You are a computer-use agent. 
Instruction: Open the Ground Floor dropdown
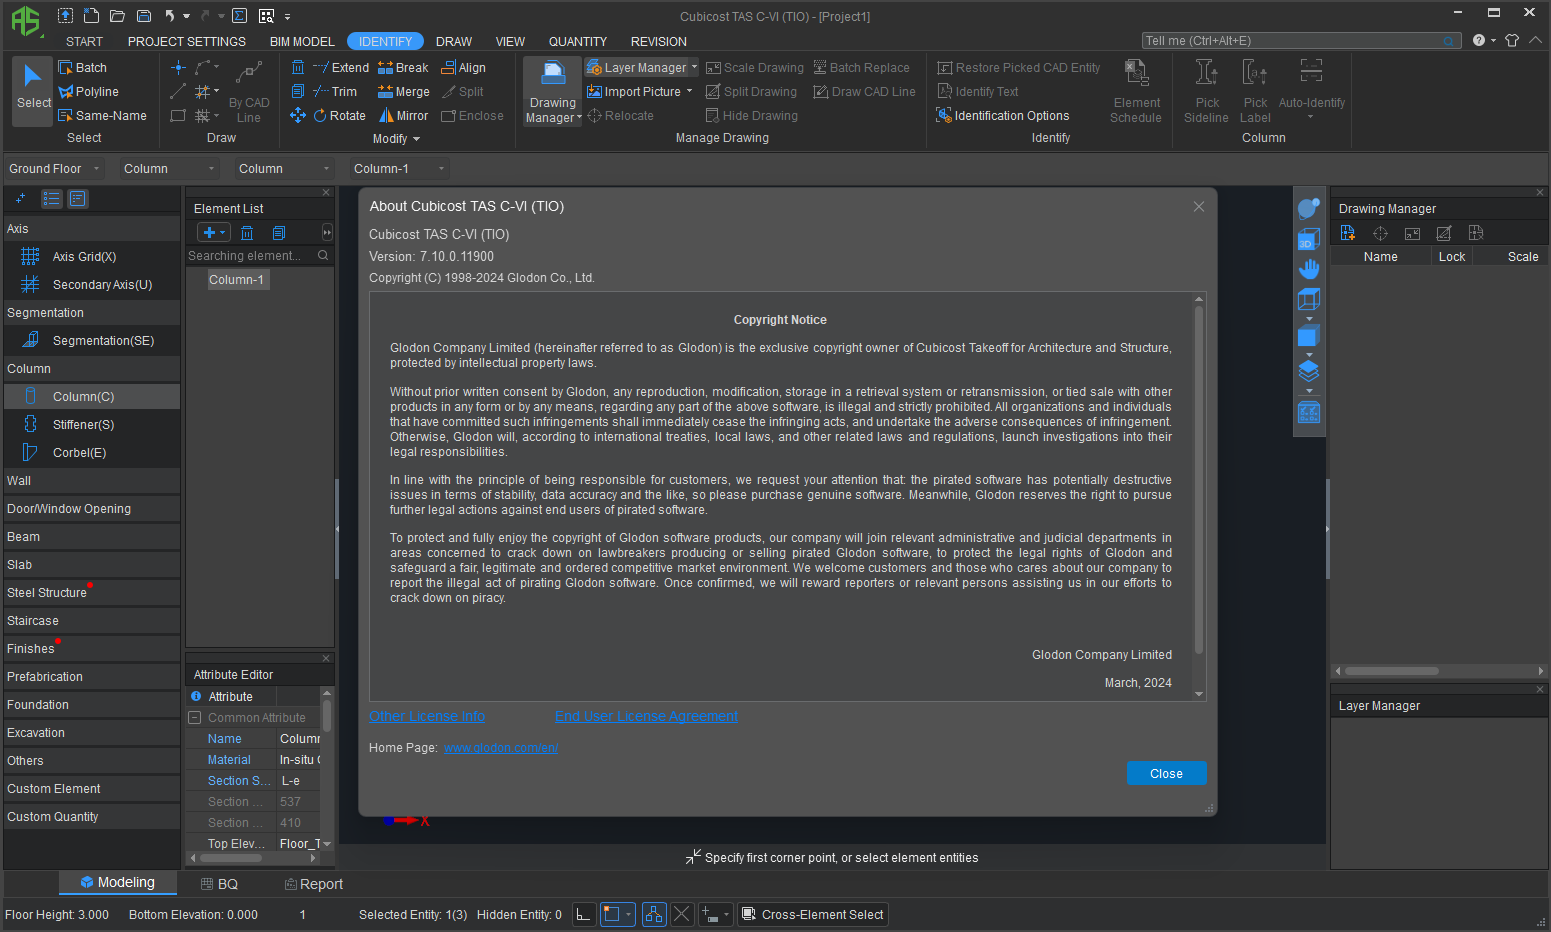(54, 169)
